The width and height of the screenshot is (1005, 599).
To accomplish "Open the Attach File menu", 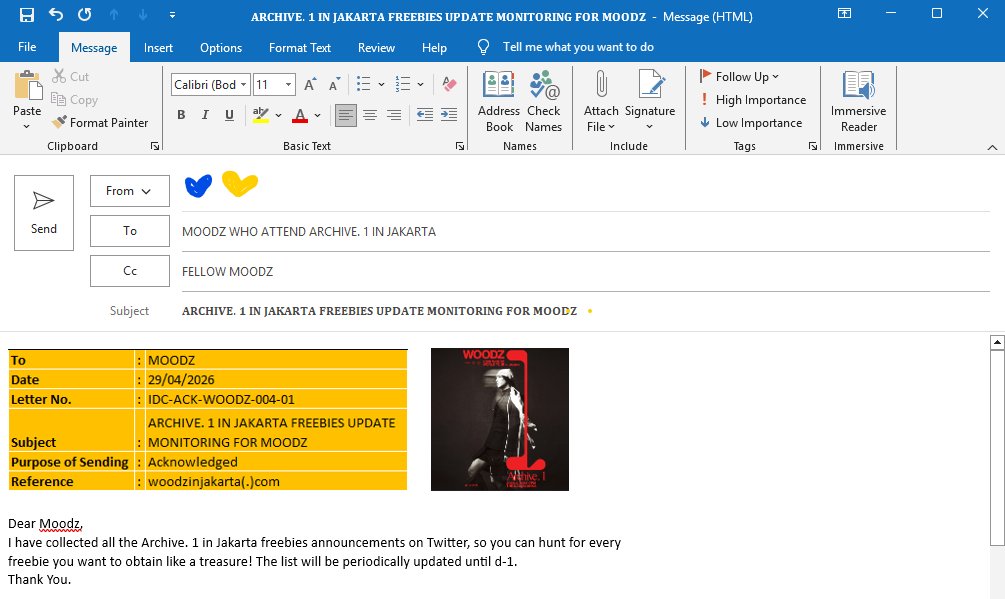I will (x=601, y=101).
